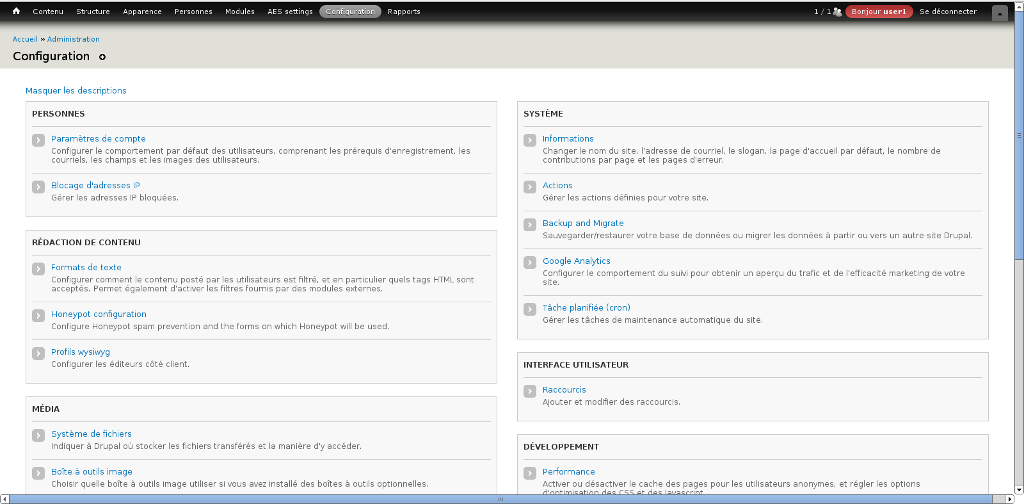The width and height of the screenshot is (1024, 504).
Task: Open the AES settings menu
Action: coord(290,12)
